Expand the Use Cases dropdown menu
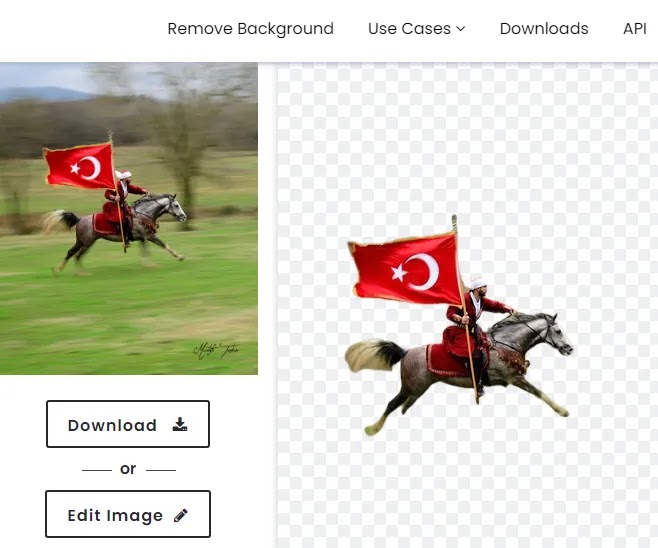The width and height of the screenshot is (658, 548). pos(417,29)
